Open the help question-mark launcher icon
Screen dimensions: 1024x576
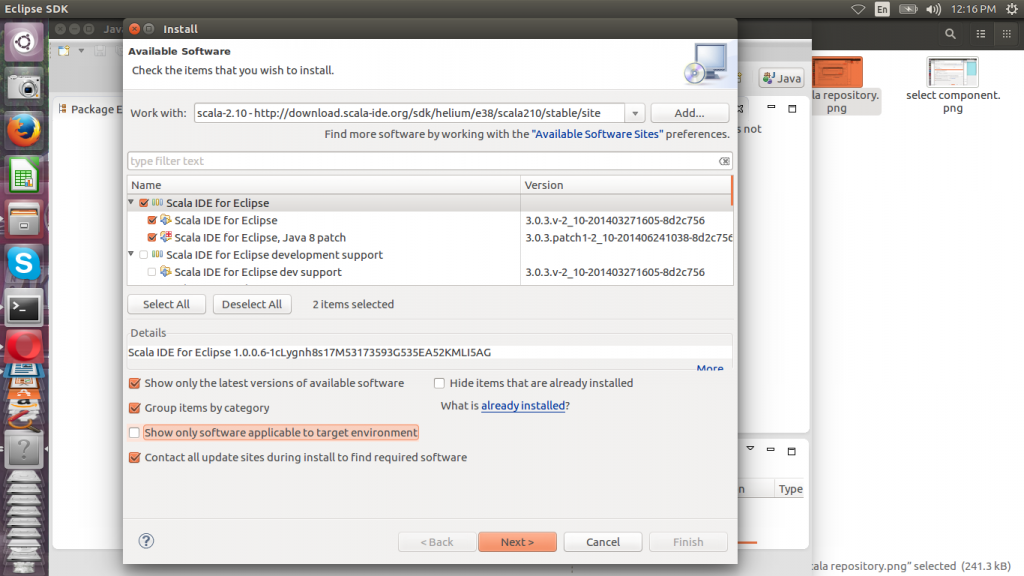(24, 449)
